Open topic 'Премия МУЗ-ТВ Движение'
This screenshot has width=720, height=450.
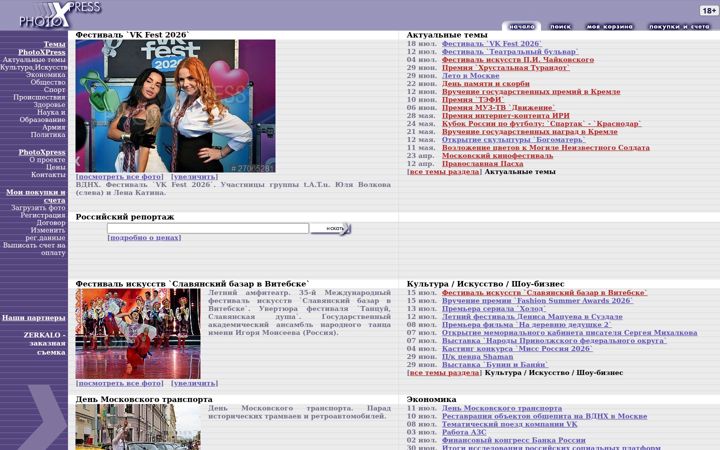498,108
